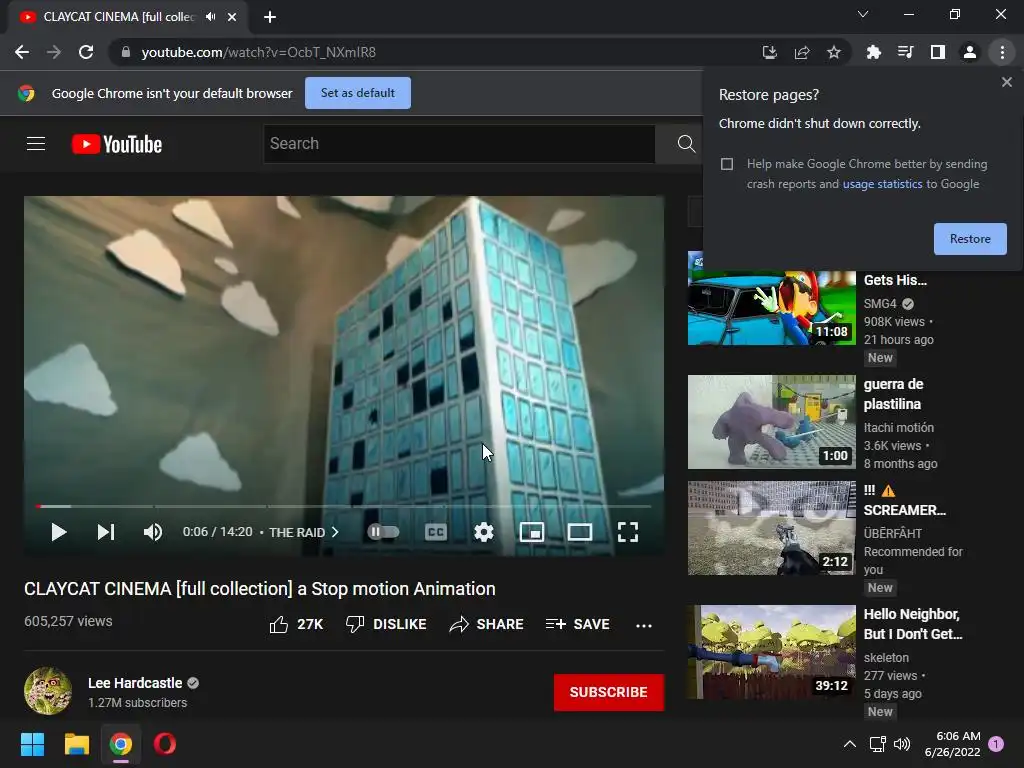
Task: Open File Explorer from taskbar
Action: (x=76, y=744)
